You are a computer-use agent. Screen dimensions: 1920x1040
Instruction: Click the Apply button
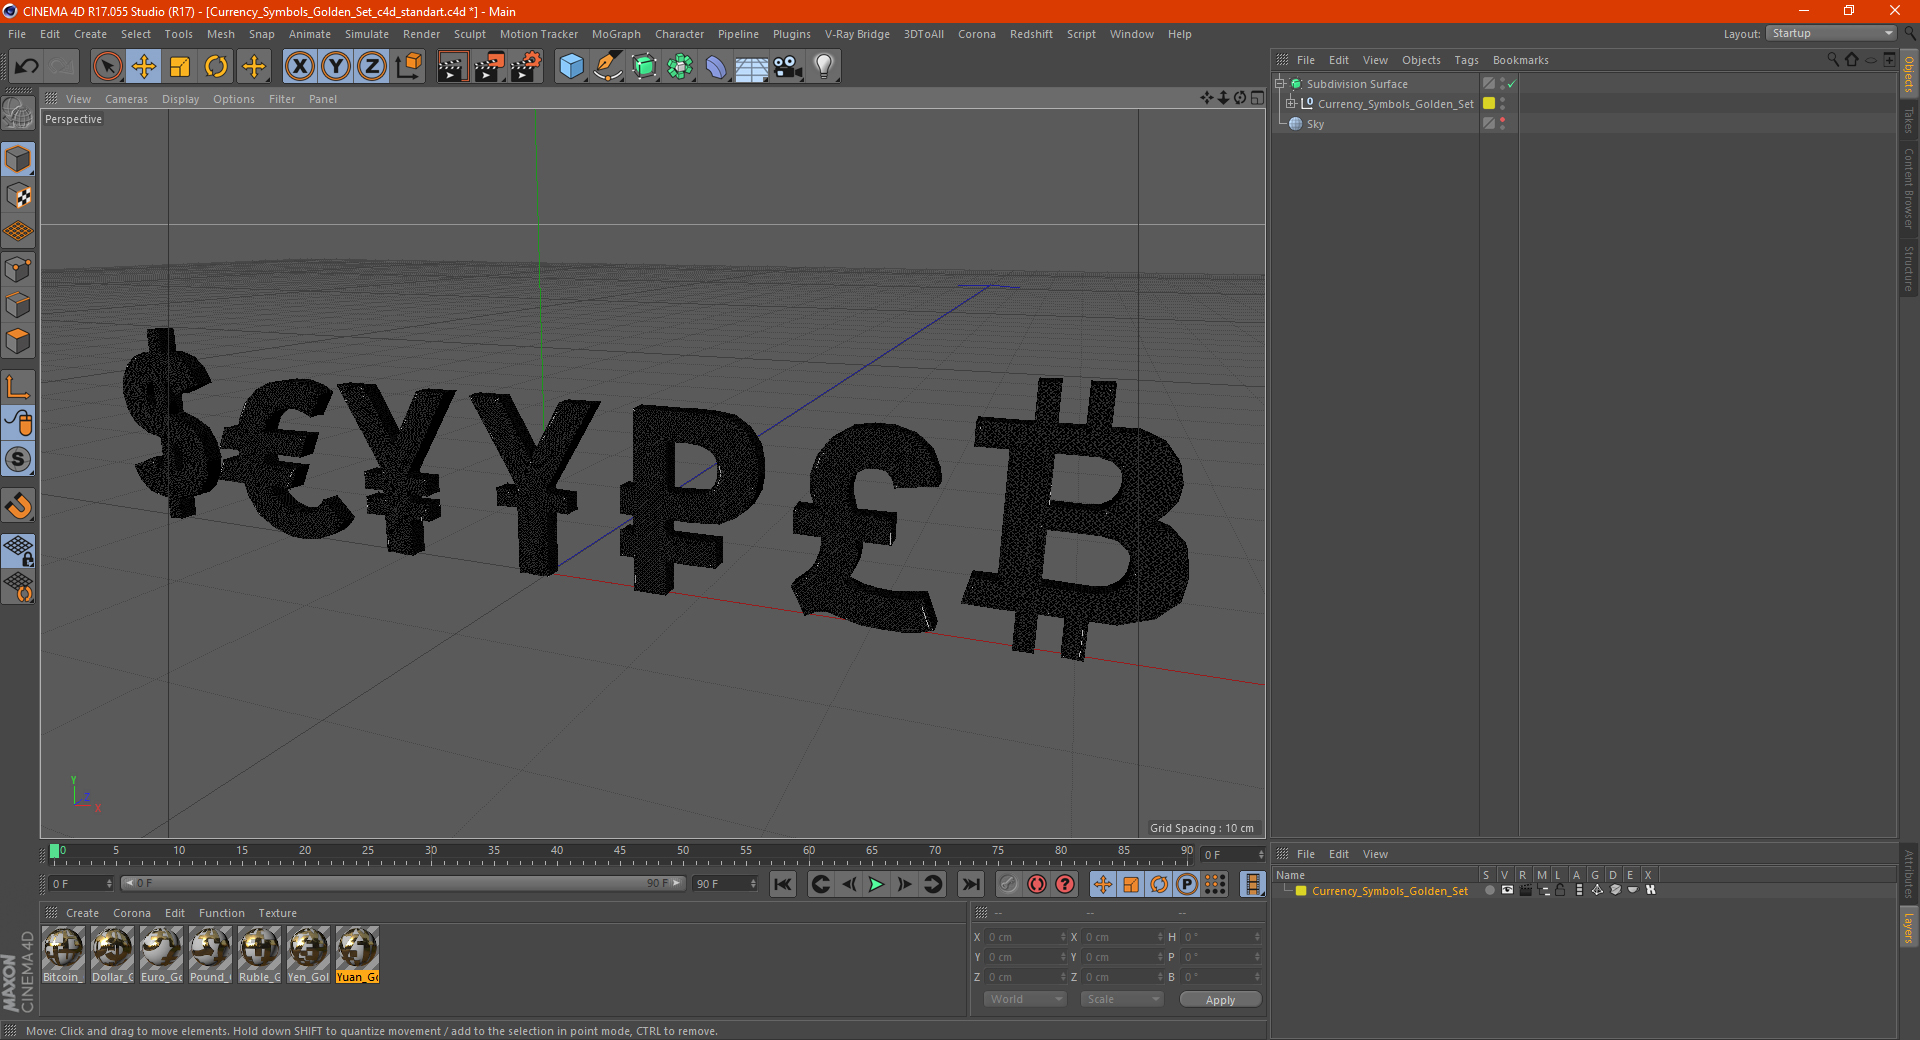pos(1220,1000)
